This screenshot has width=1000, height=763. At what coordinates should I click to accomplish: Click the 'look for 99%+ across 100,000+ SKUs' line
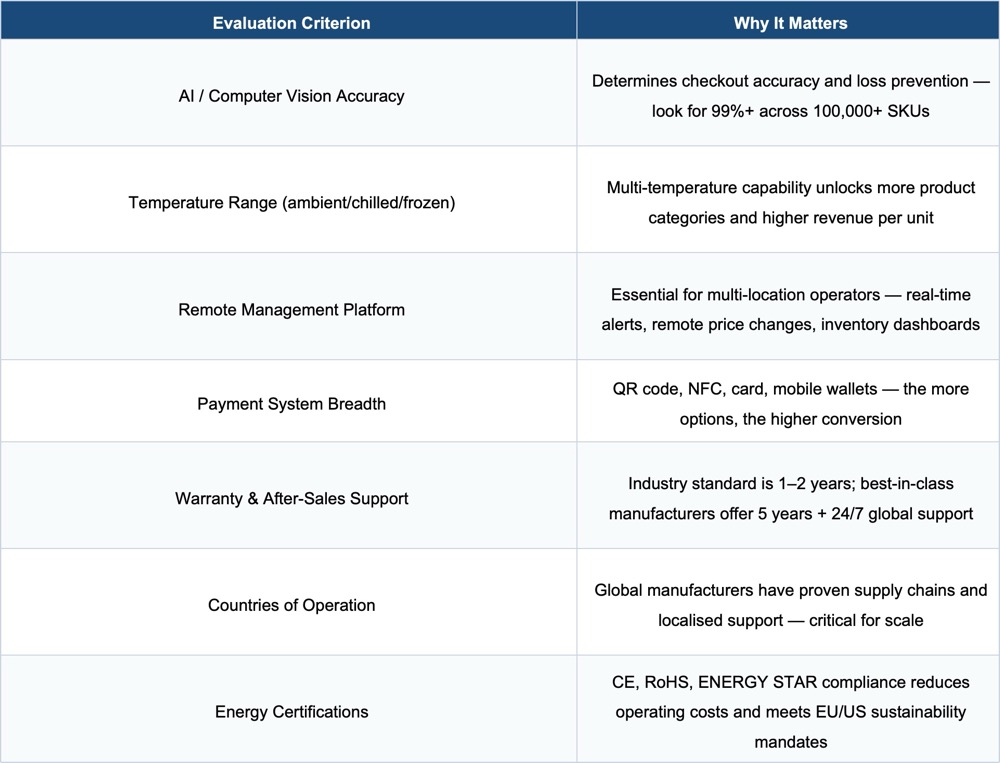pos(790,111)
